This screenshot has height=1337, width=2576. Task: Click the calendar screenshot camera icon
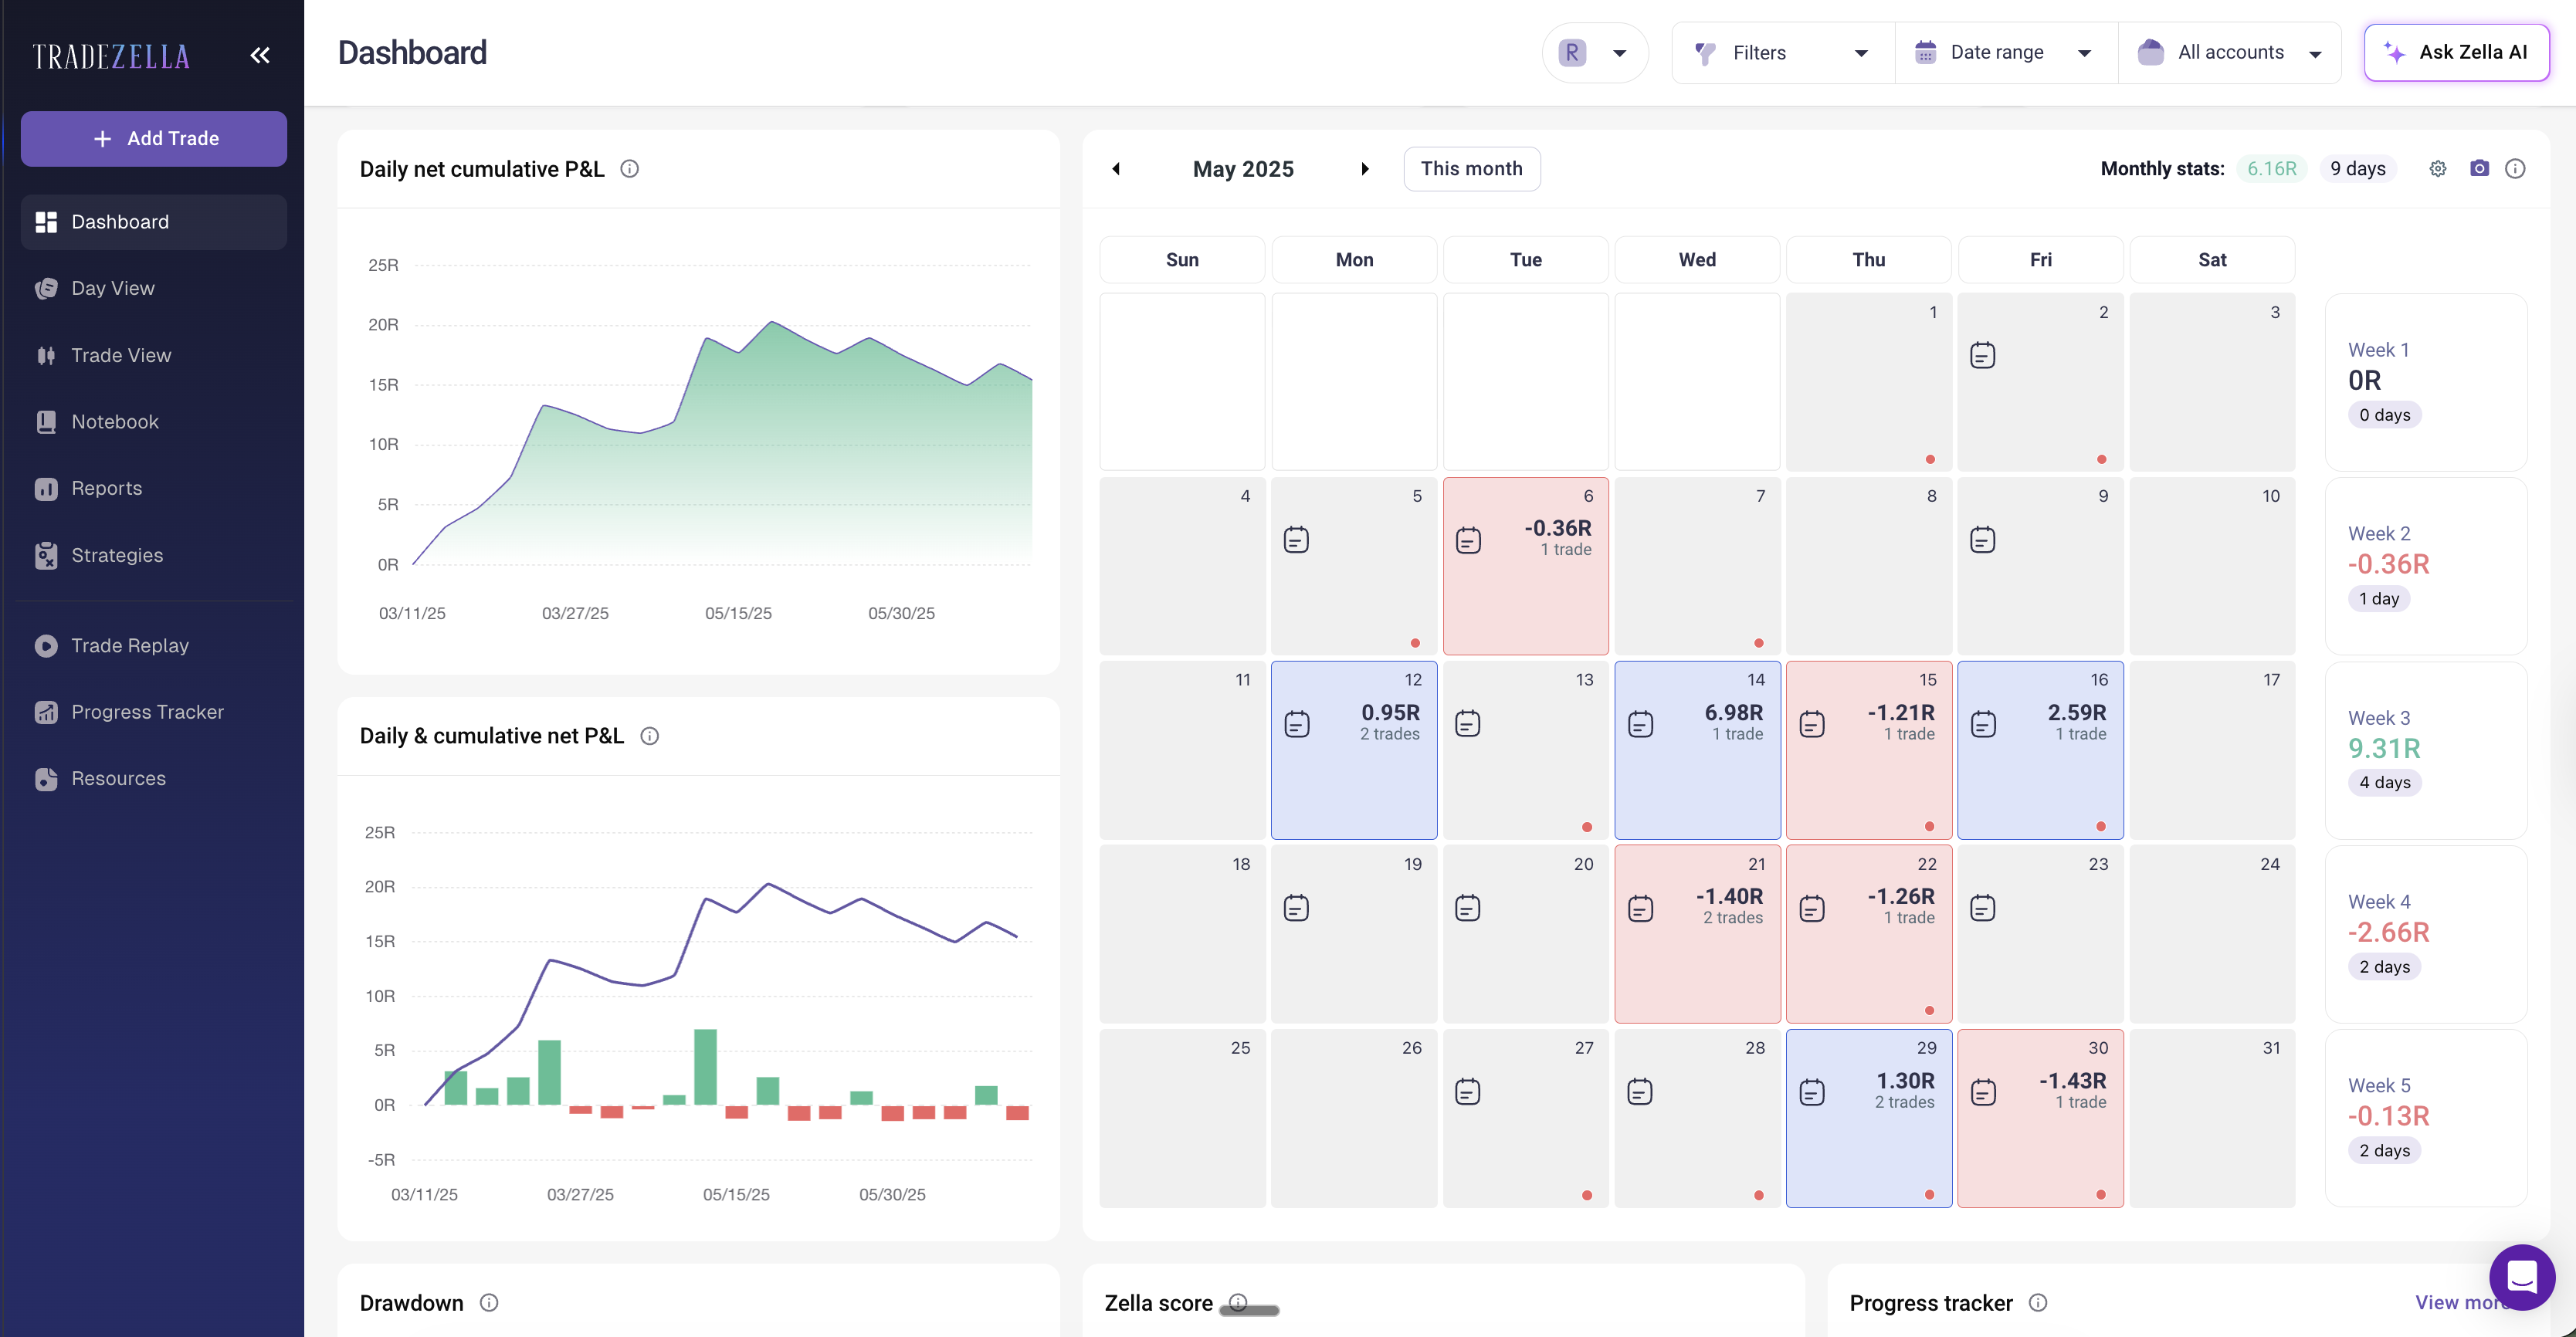[x=2479, y=169]
